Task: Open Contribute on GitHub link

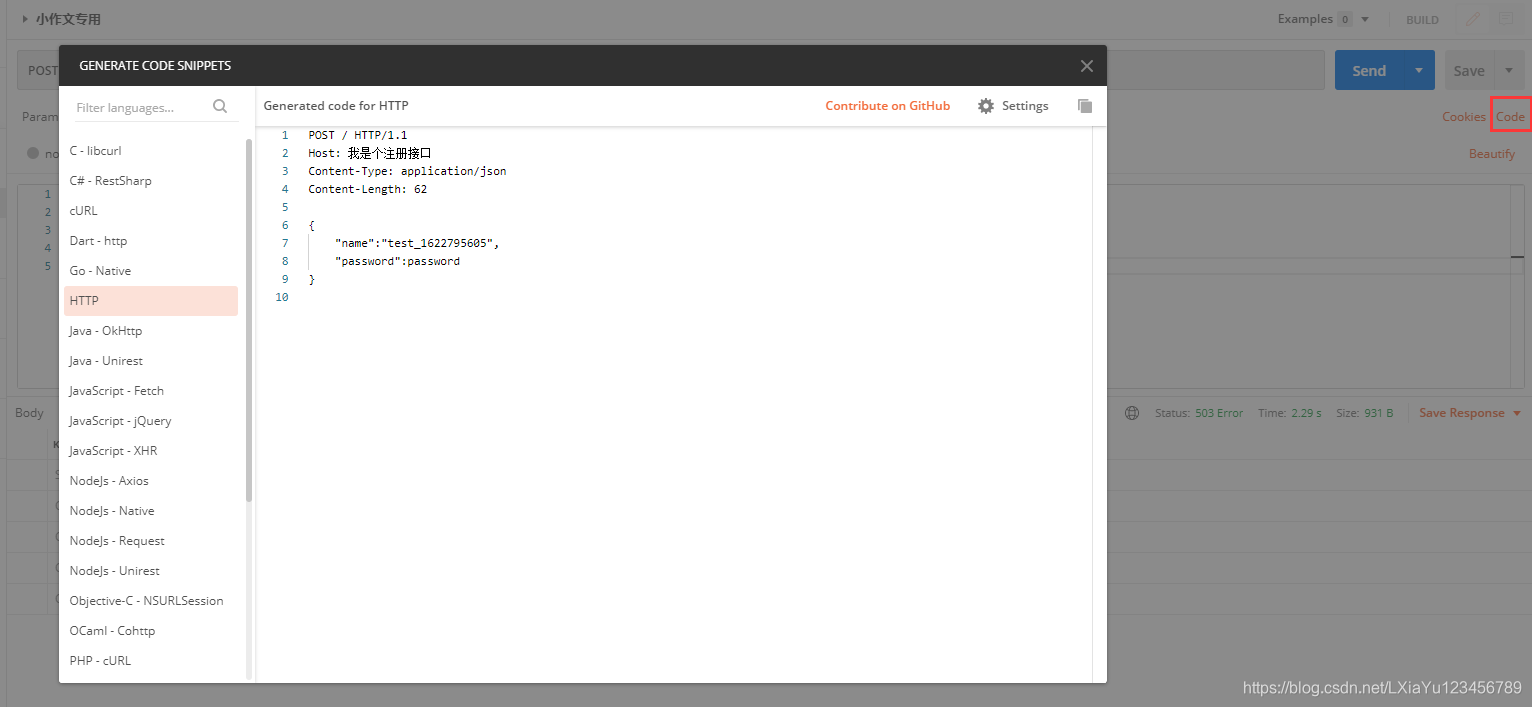Action: click(887, 106)
